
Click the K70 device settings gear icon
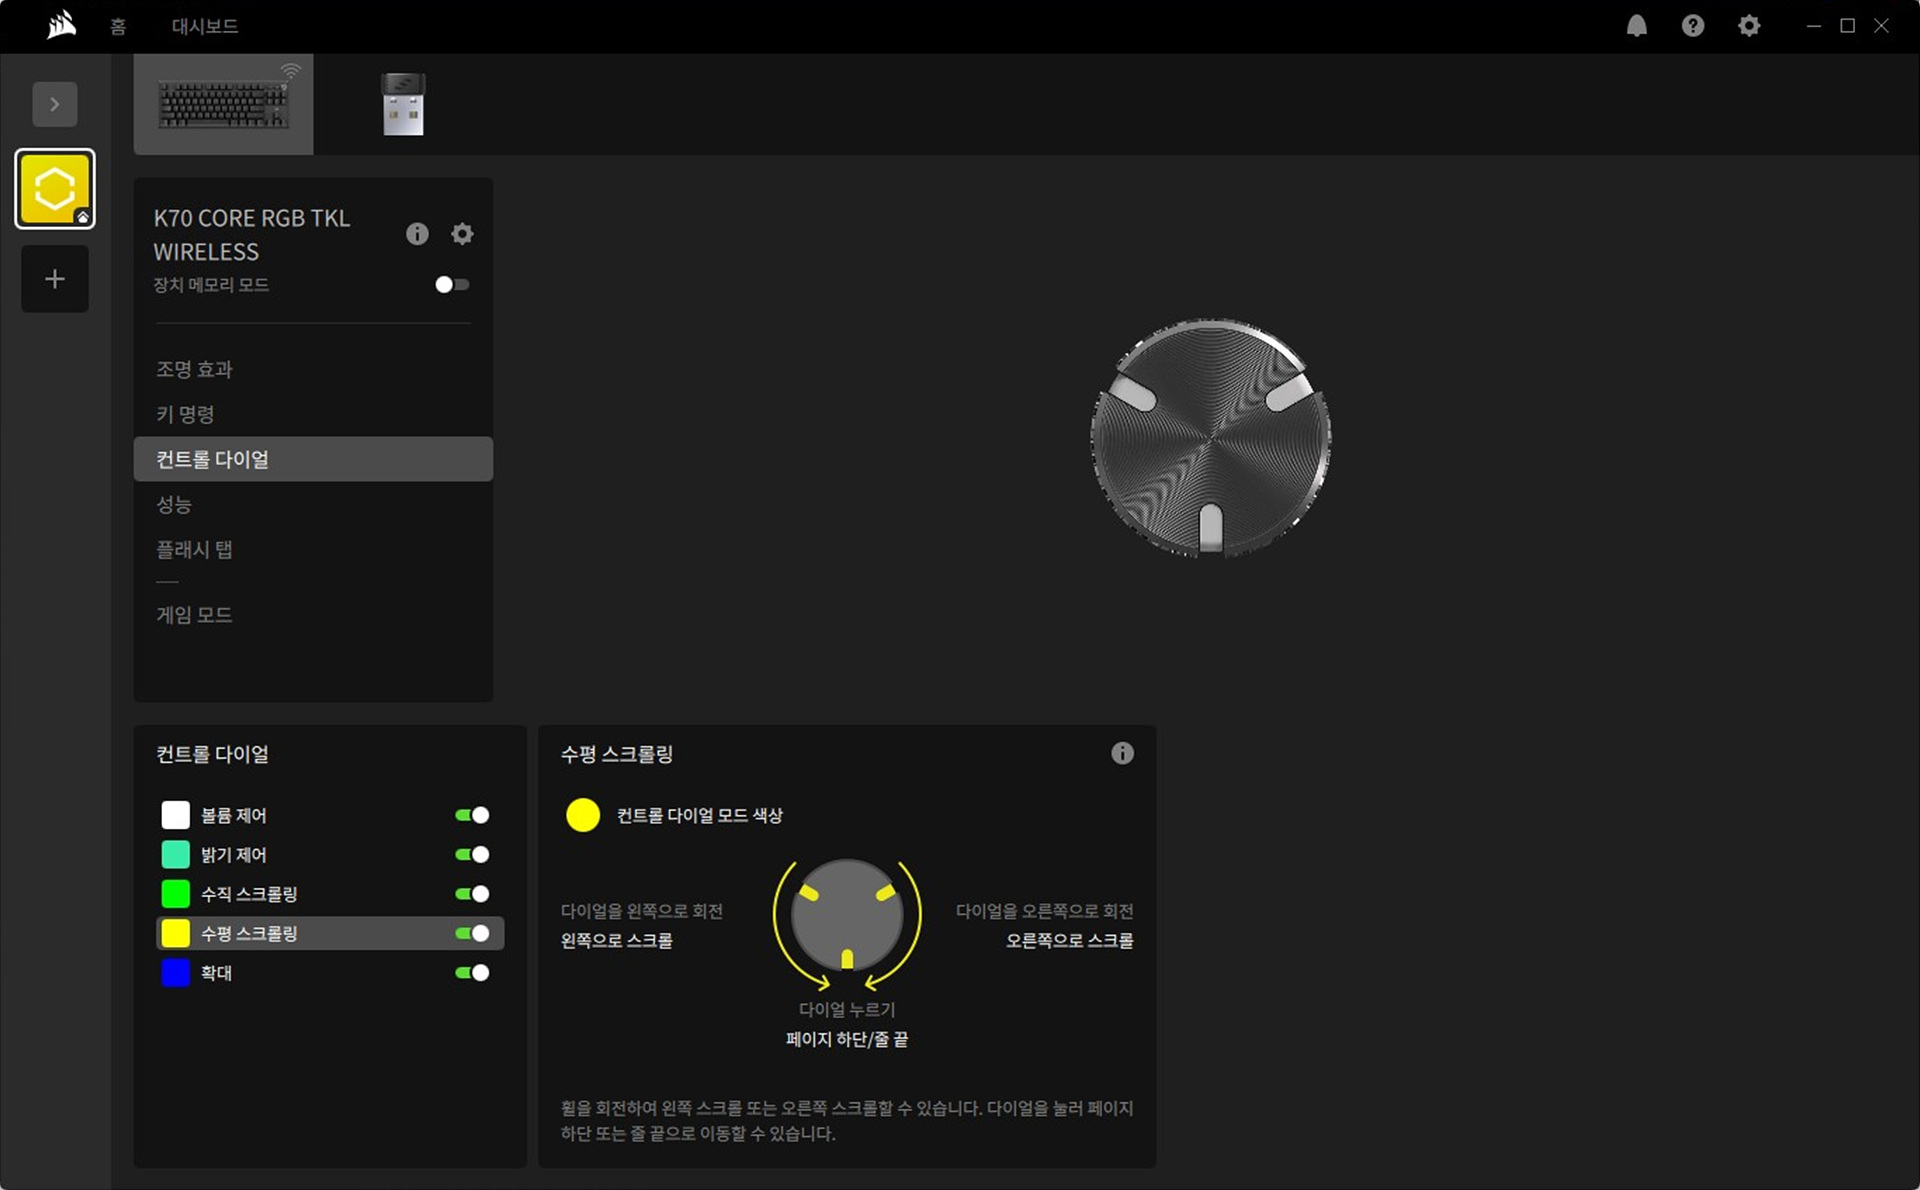pyautogui.click(x=462, y=234)
